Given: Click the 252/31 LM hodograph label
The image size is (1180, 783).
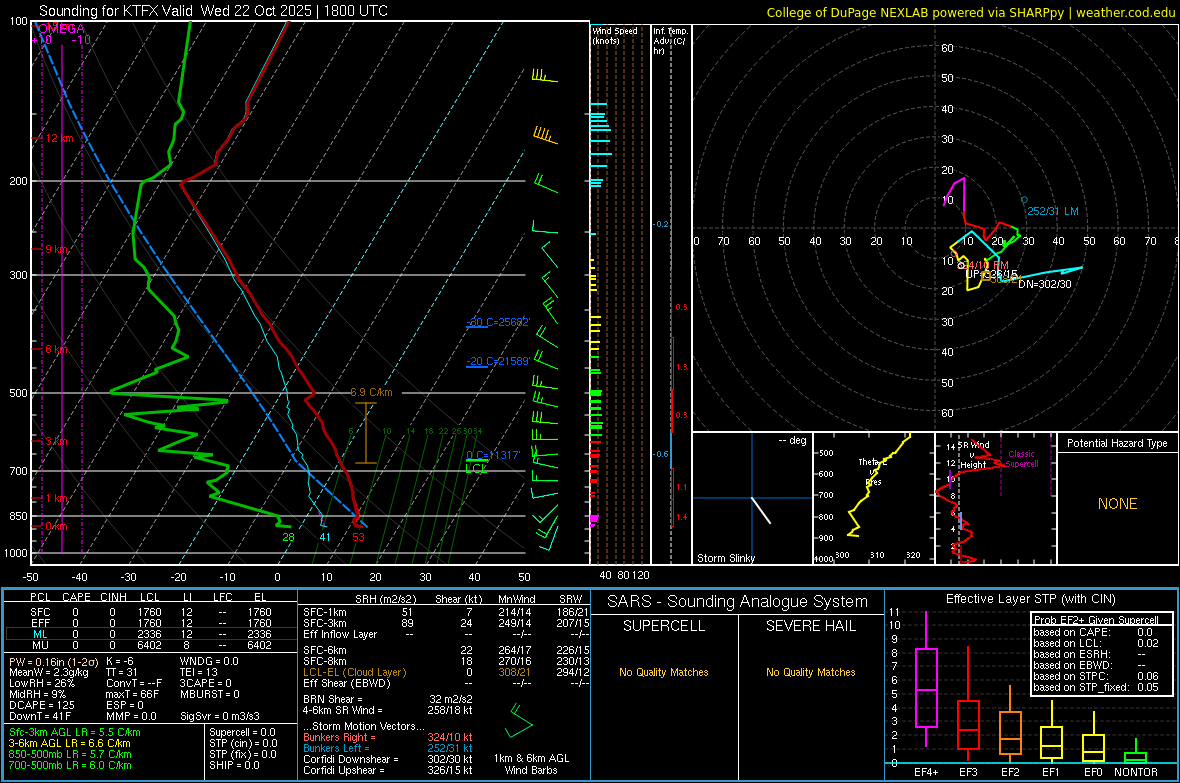Looking at the screenshot, I should point(1053,211).
